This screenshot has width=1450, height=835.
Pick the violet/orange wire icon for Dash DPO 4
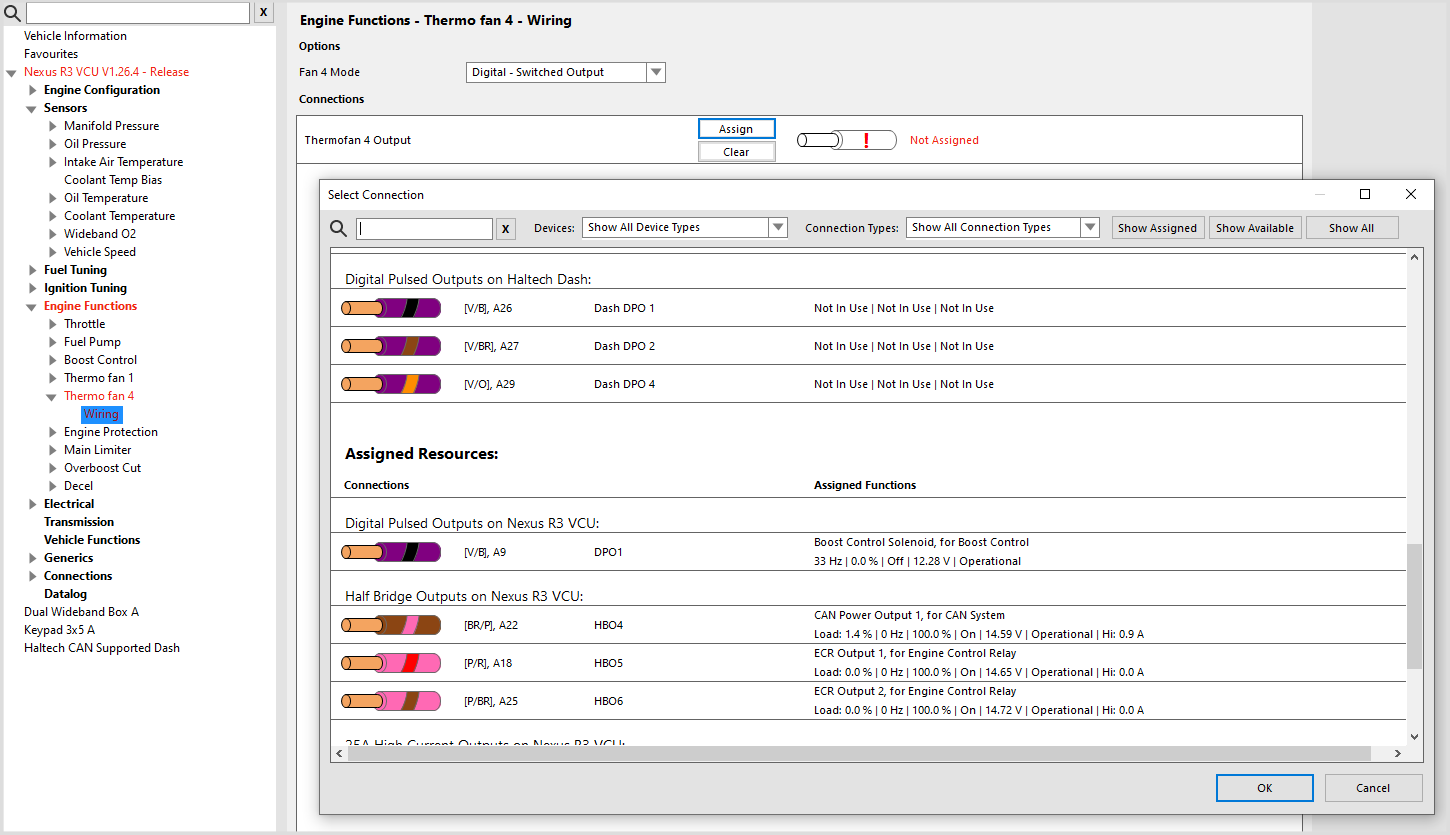tap(391, 384)
